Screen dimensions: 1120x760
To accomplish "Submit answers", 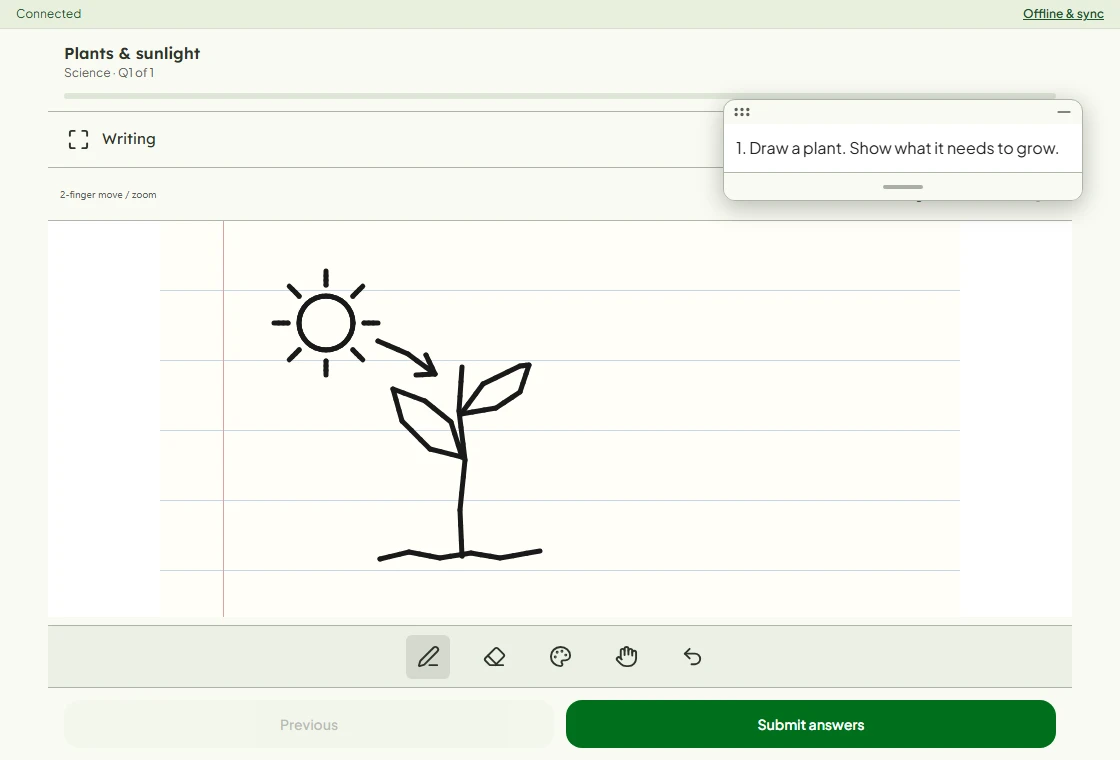I will [811, 724].
